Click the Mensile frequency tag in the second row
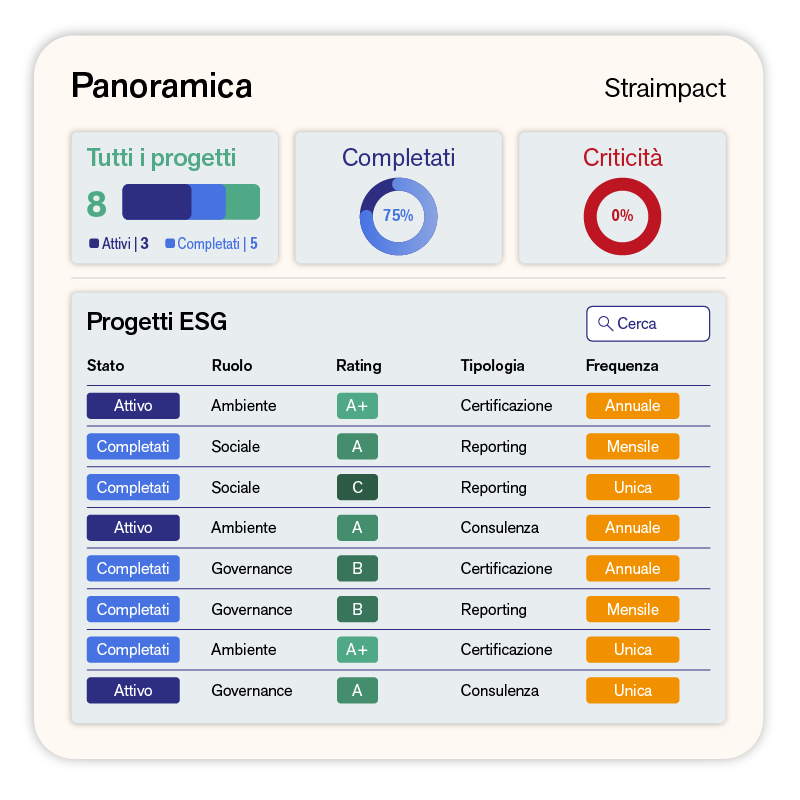The width and height of the screenshot is (800, 800). [x=633, y=446]
